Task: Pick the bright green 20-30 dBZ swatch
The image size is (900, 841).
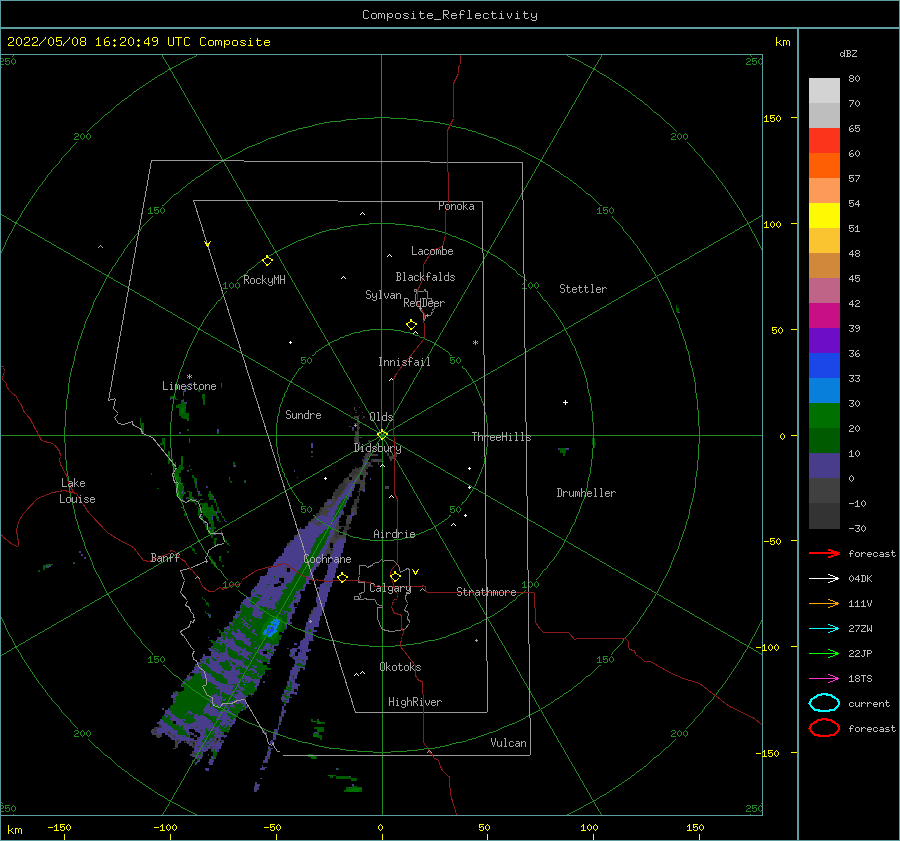Action: (x=824, y=416)
